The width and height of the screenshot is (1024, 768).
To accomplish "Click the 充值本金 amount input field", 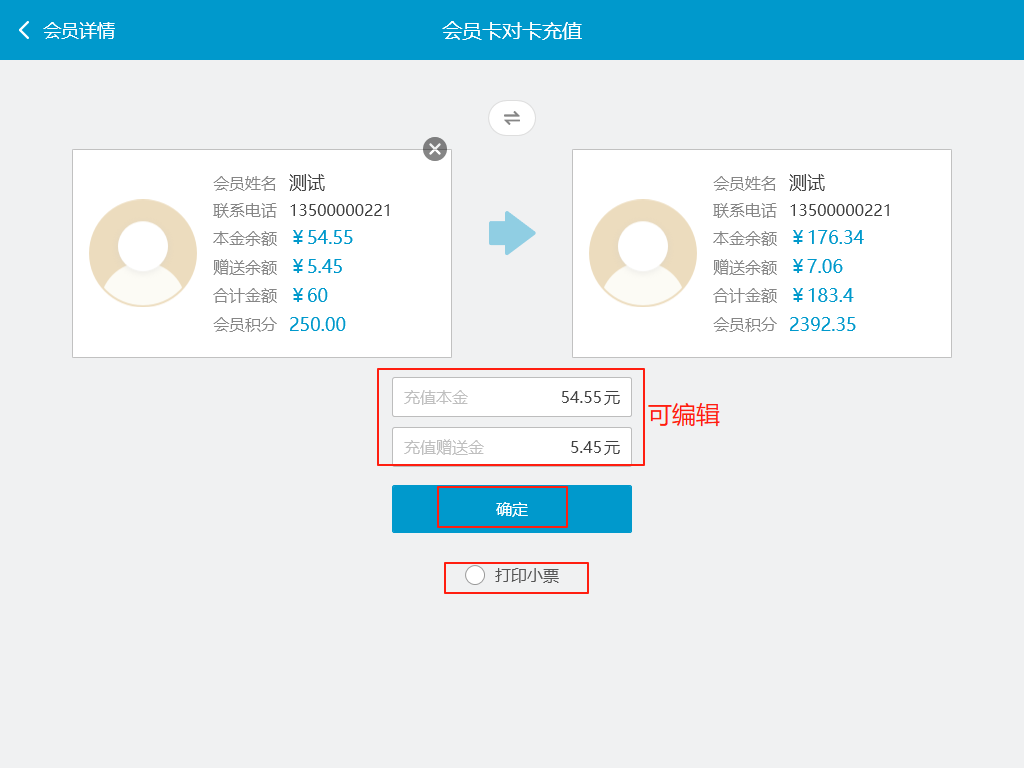I will (x=511, y=397).
